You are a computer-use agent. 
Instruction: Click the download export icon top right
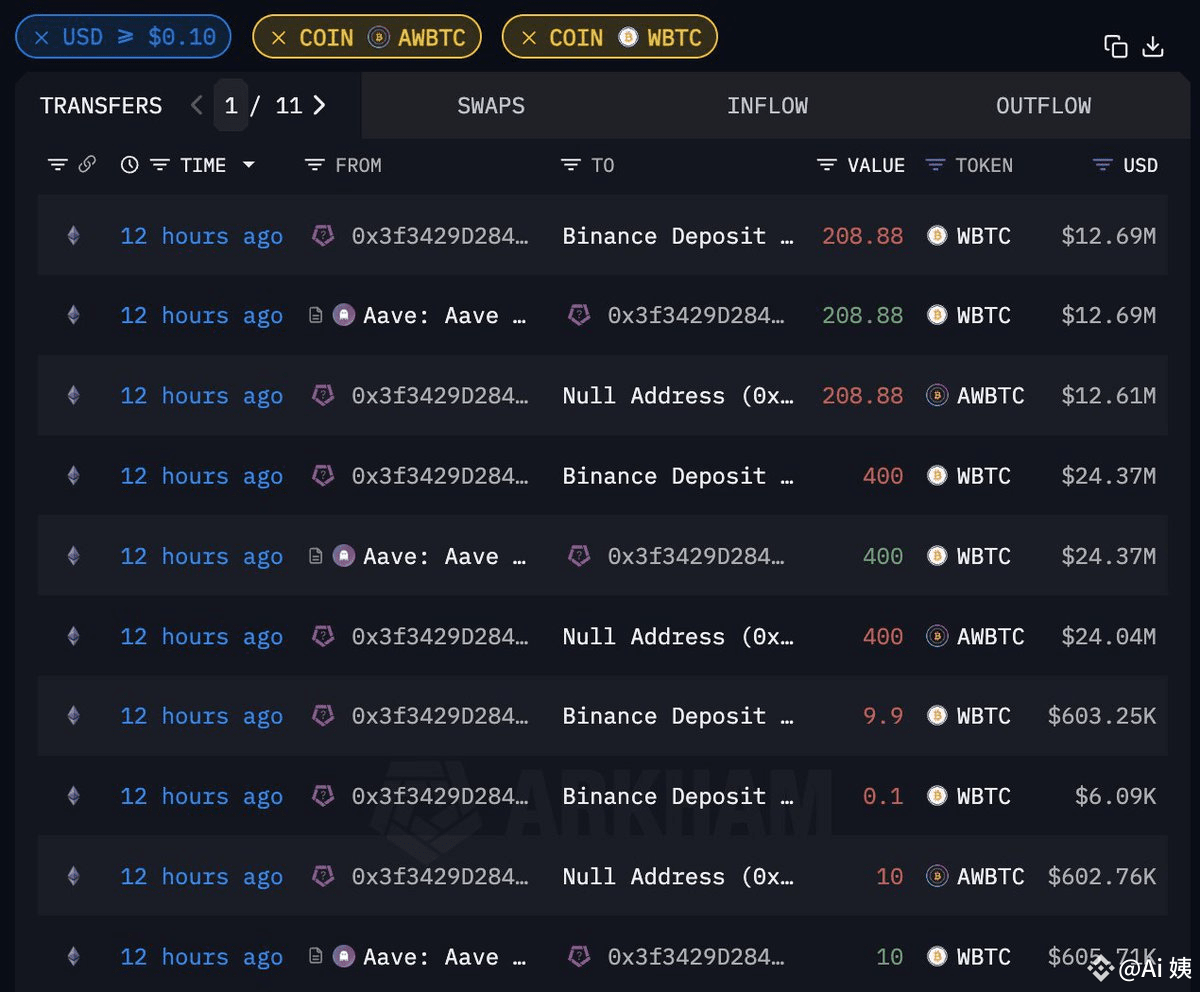(x=1154, y=46)
